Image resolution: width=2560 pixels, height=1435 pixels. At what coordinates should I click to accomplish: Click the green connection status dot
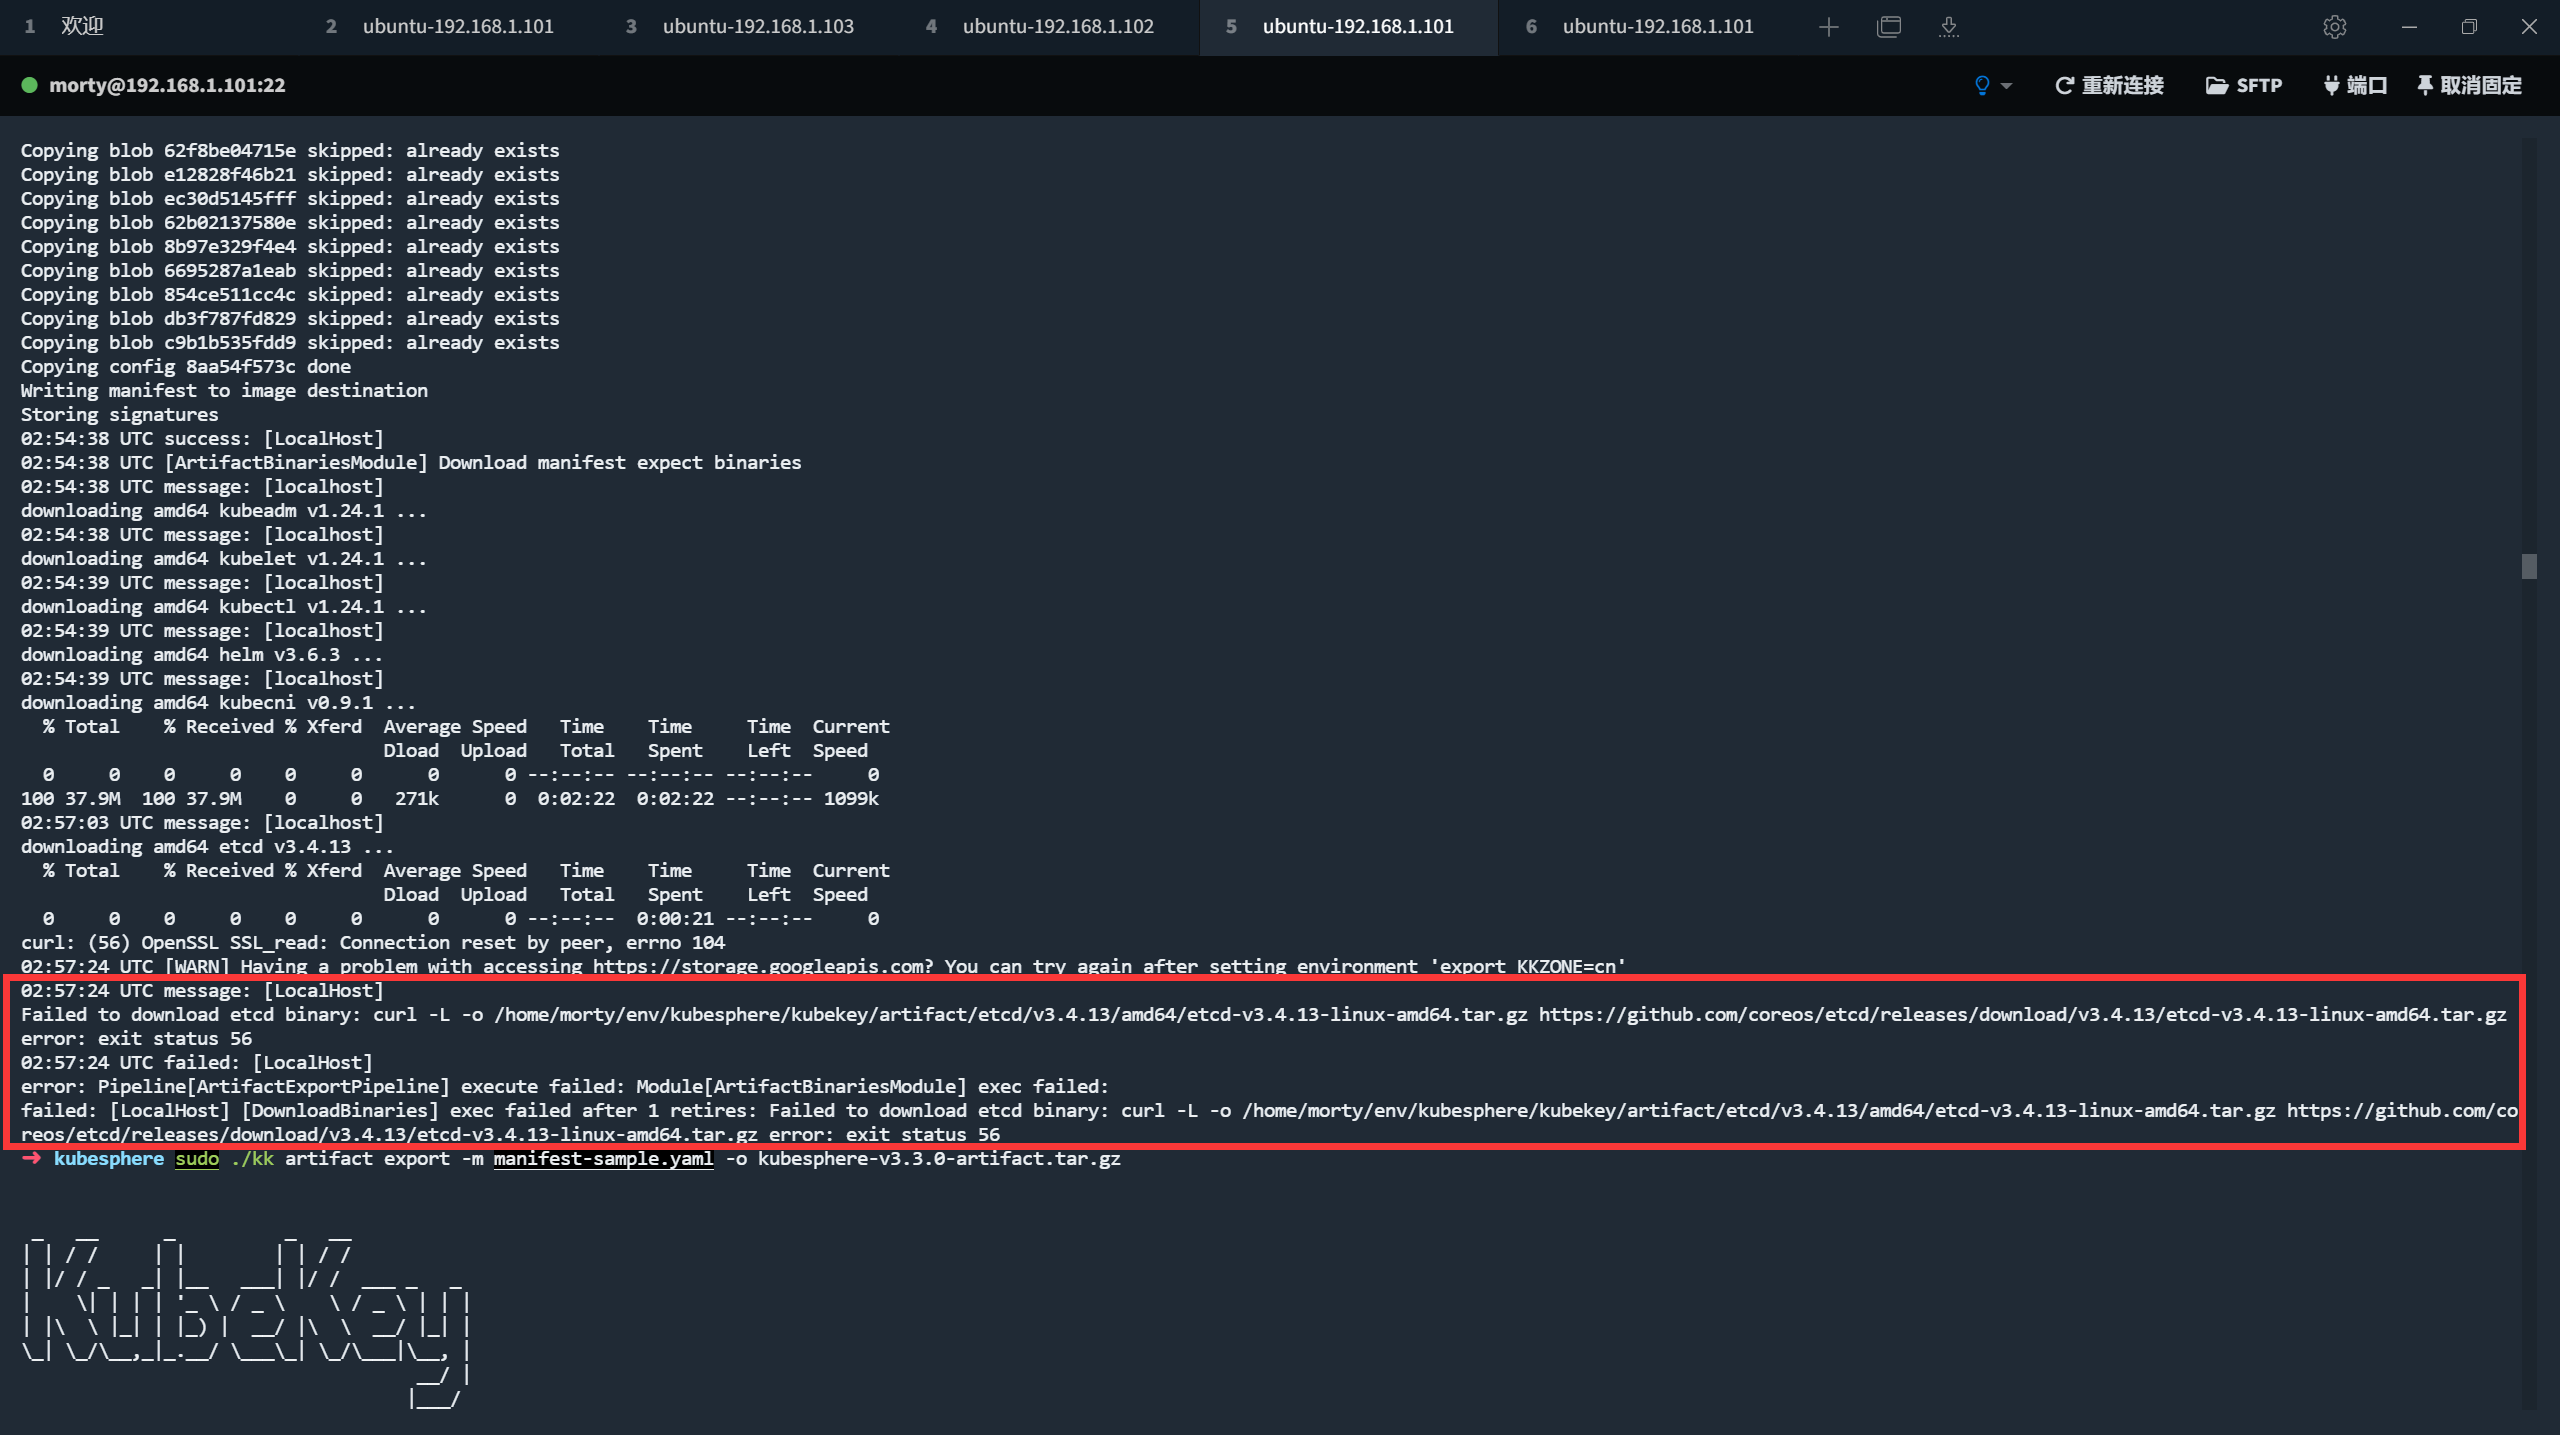click(x=31, y=86)
